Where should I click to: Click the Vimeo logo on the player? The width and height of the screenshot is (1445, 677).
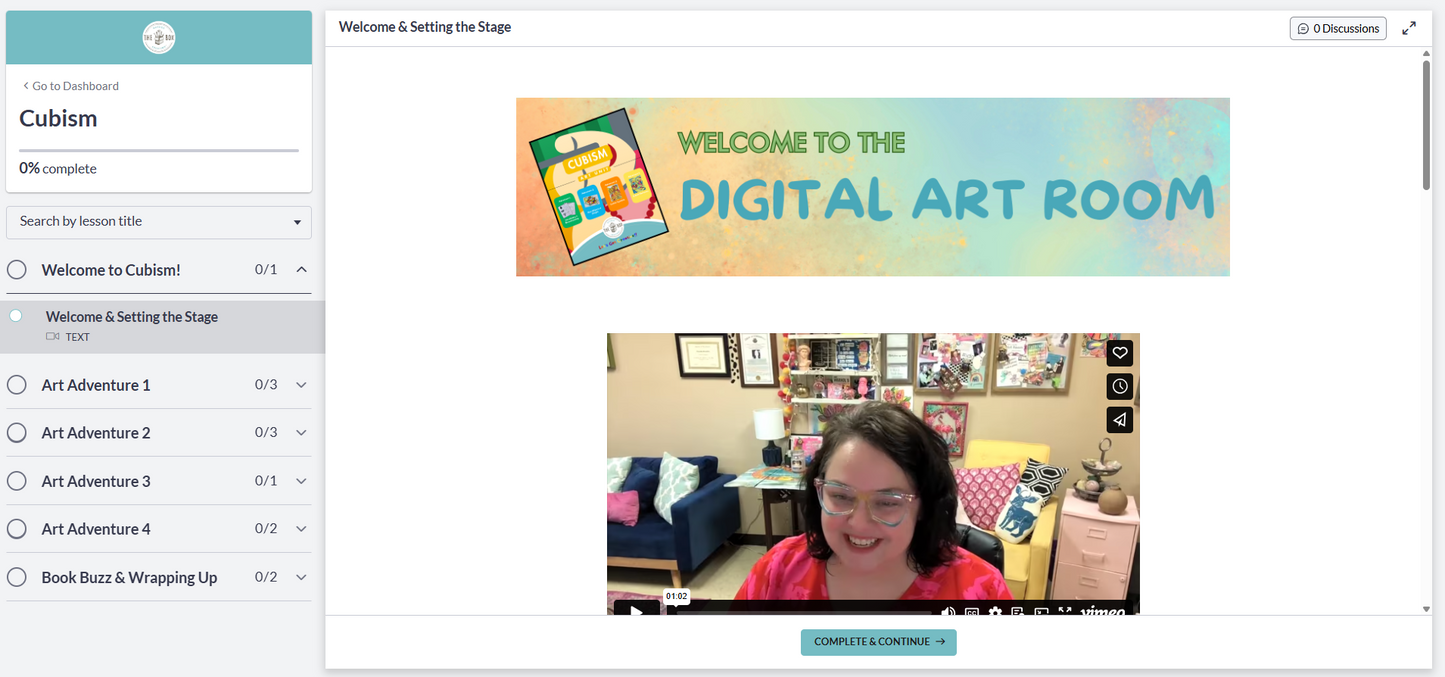(1103, 611)
